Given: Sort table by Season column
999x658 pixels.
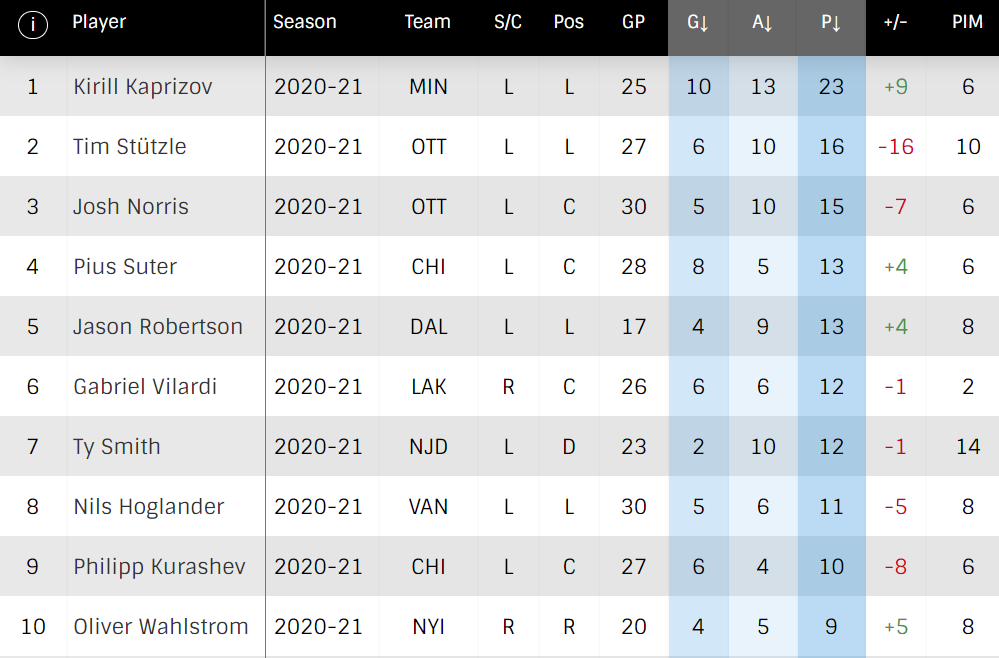Looking at the screenshot, I should click(305, 22).
